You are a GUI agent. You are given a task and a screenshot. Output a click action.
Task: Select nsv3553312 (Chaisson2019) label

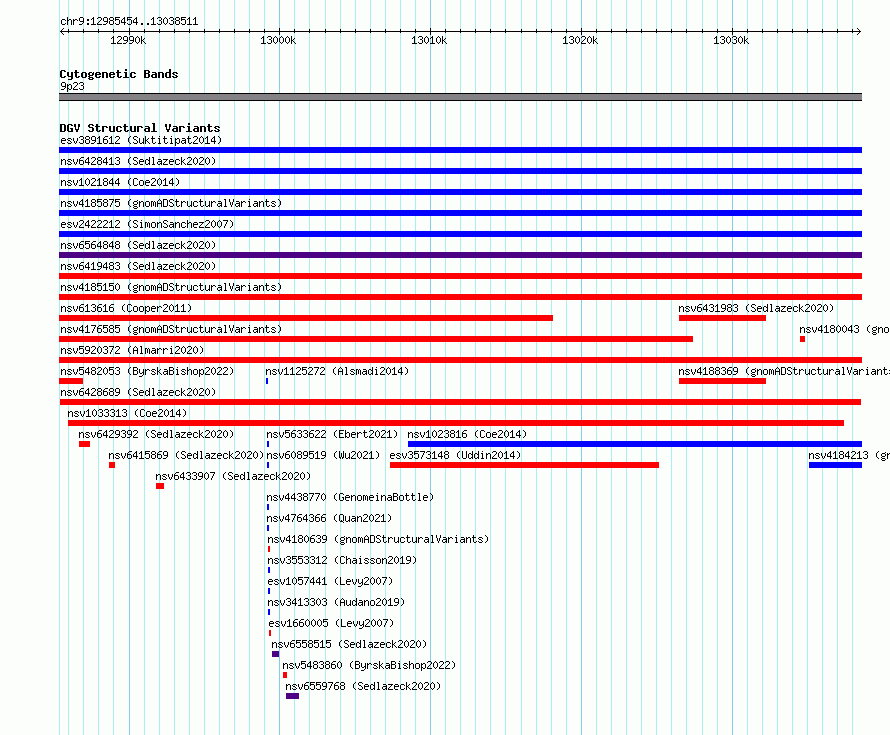tap(342, 560)
